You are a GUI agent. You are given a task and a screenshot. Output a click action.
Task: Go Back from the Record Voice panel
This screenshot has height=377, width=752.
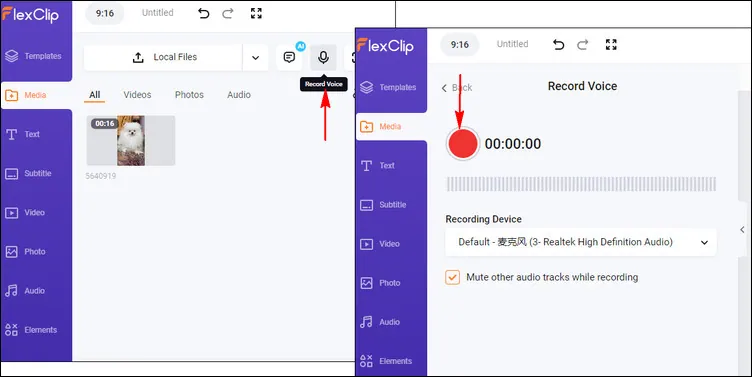point(457,88)
